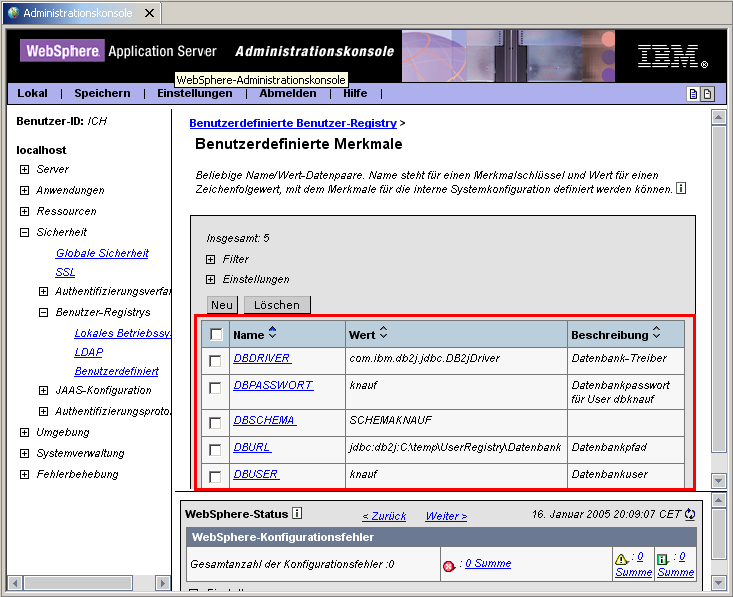Click the status panel scroll-down arrow

(x=719, y=583)
